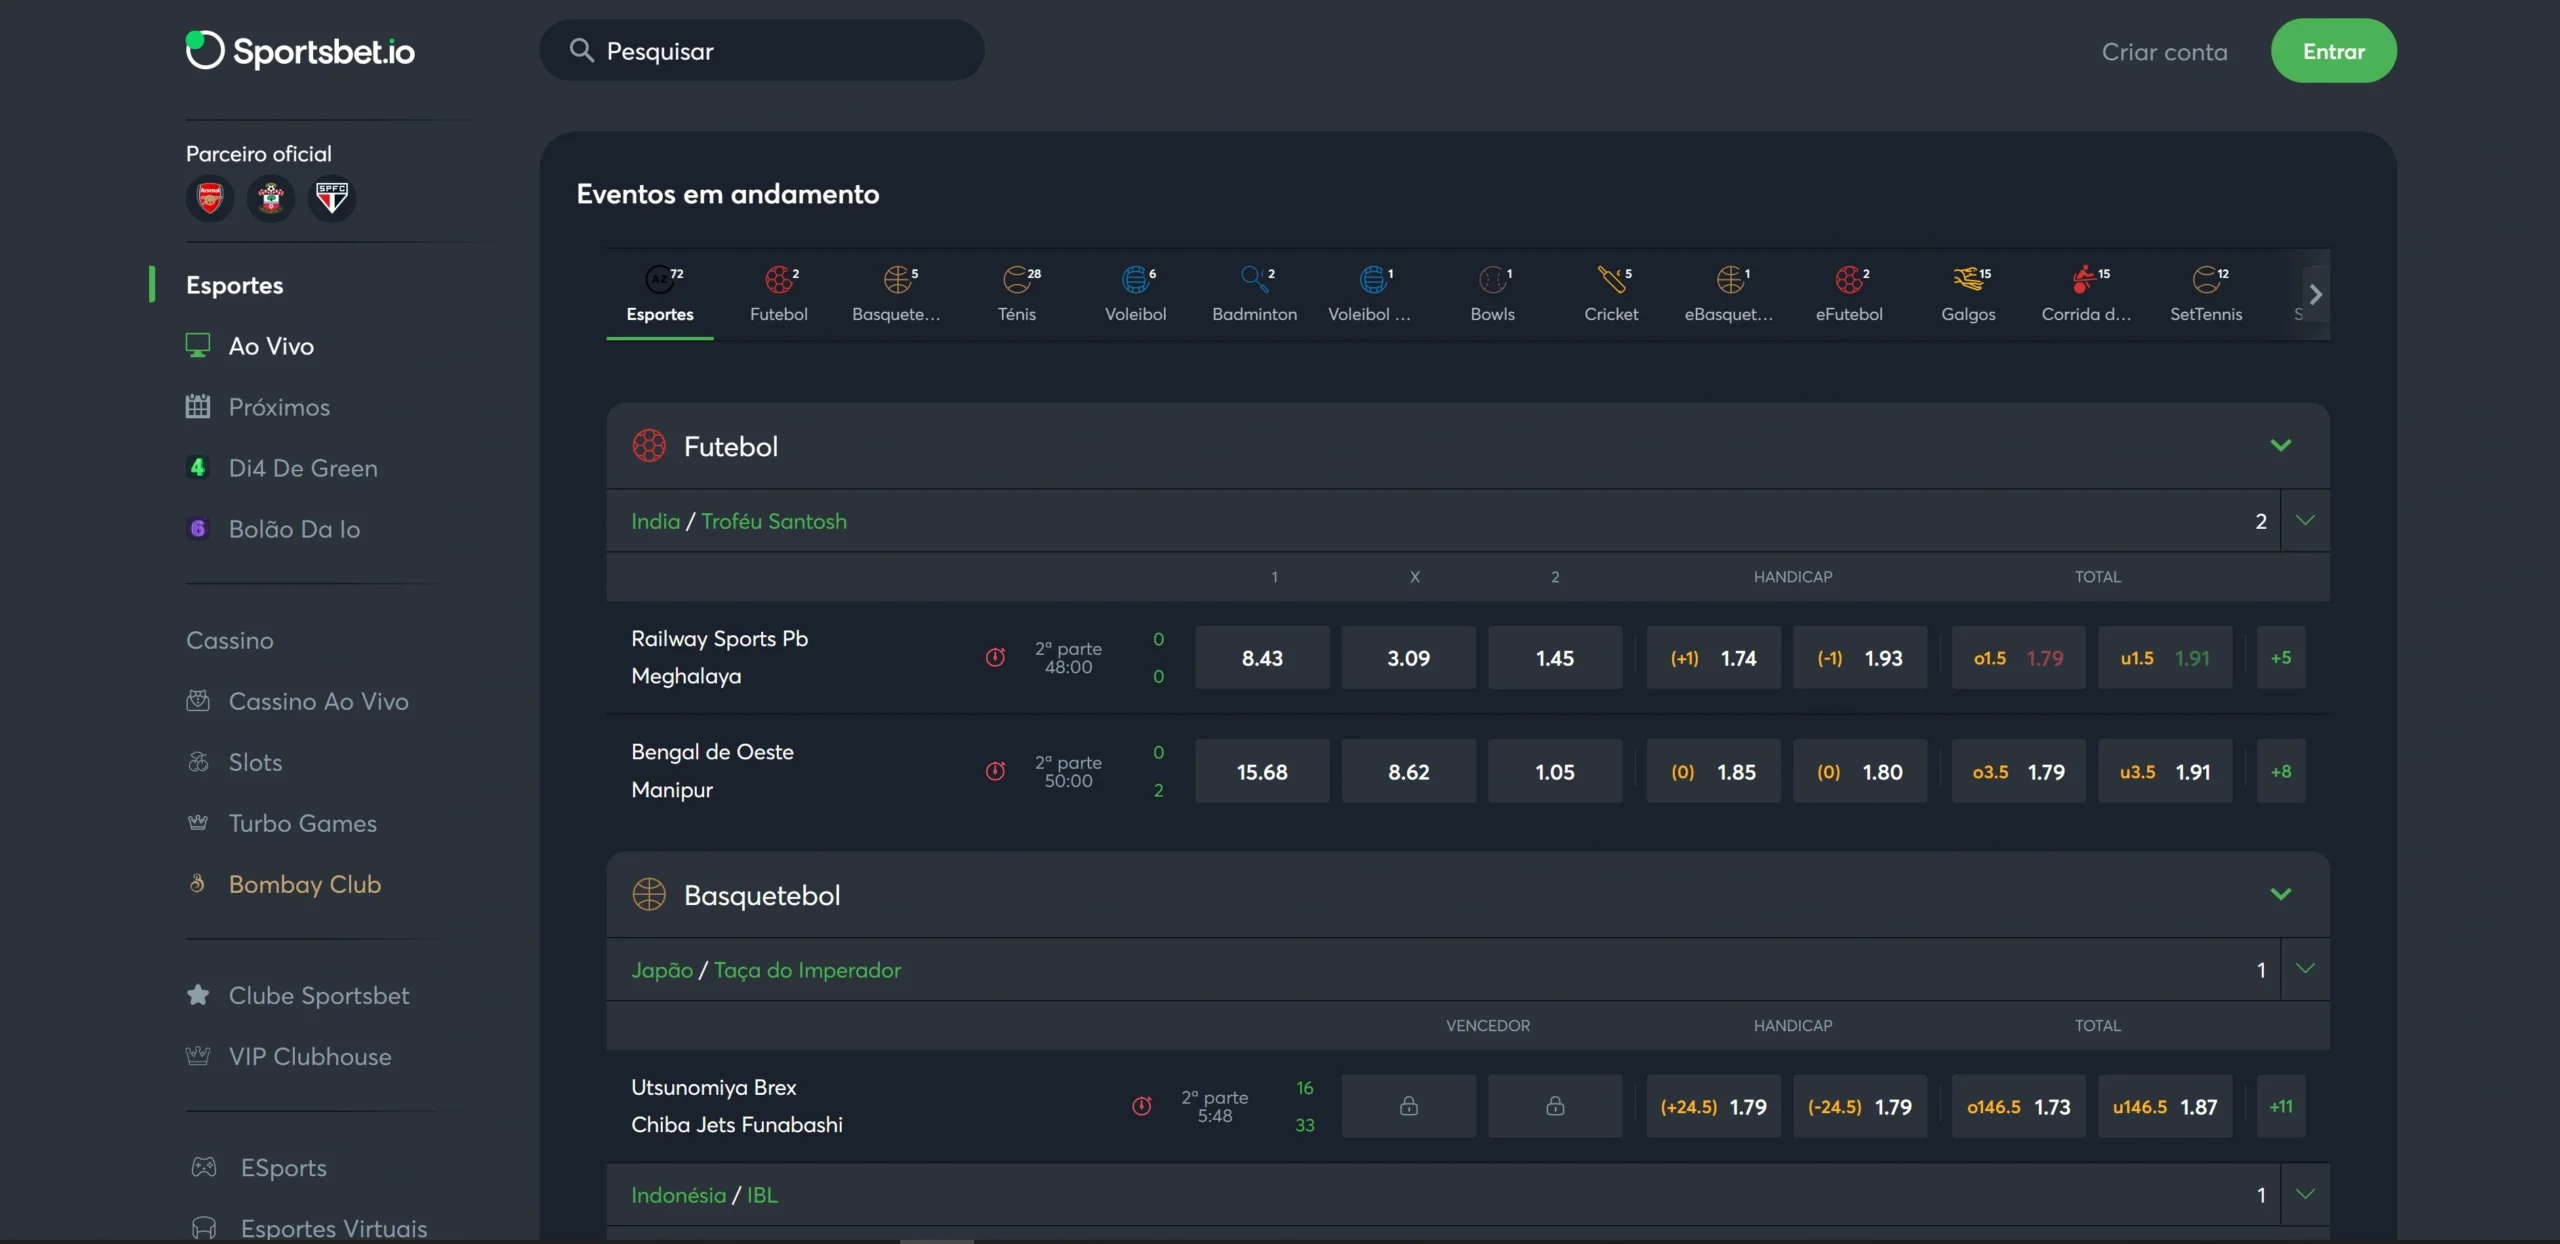This screenshot has width=2560, height=1244.
Task: Select the Próximos calendar icon
Action: [199, 406]
